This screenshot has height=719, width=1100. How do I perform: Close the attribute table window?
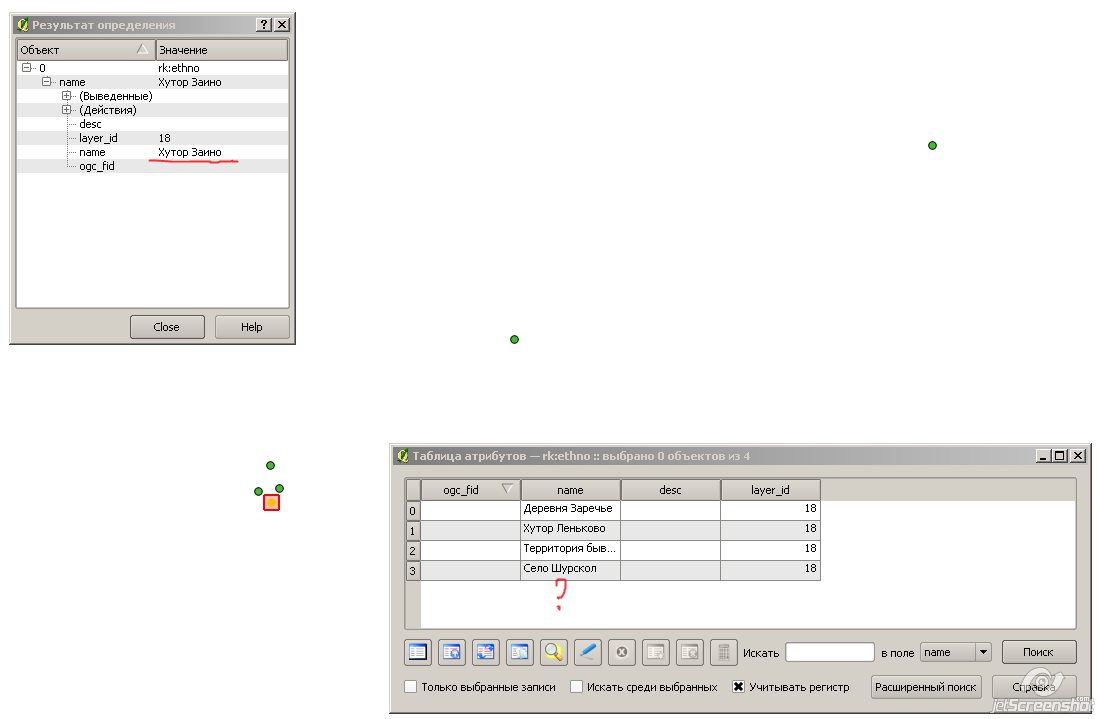[x=1078, y=456]
